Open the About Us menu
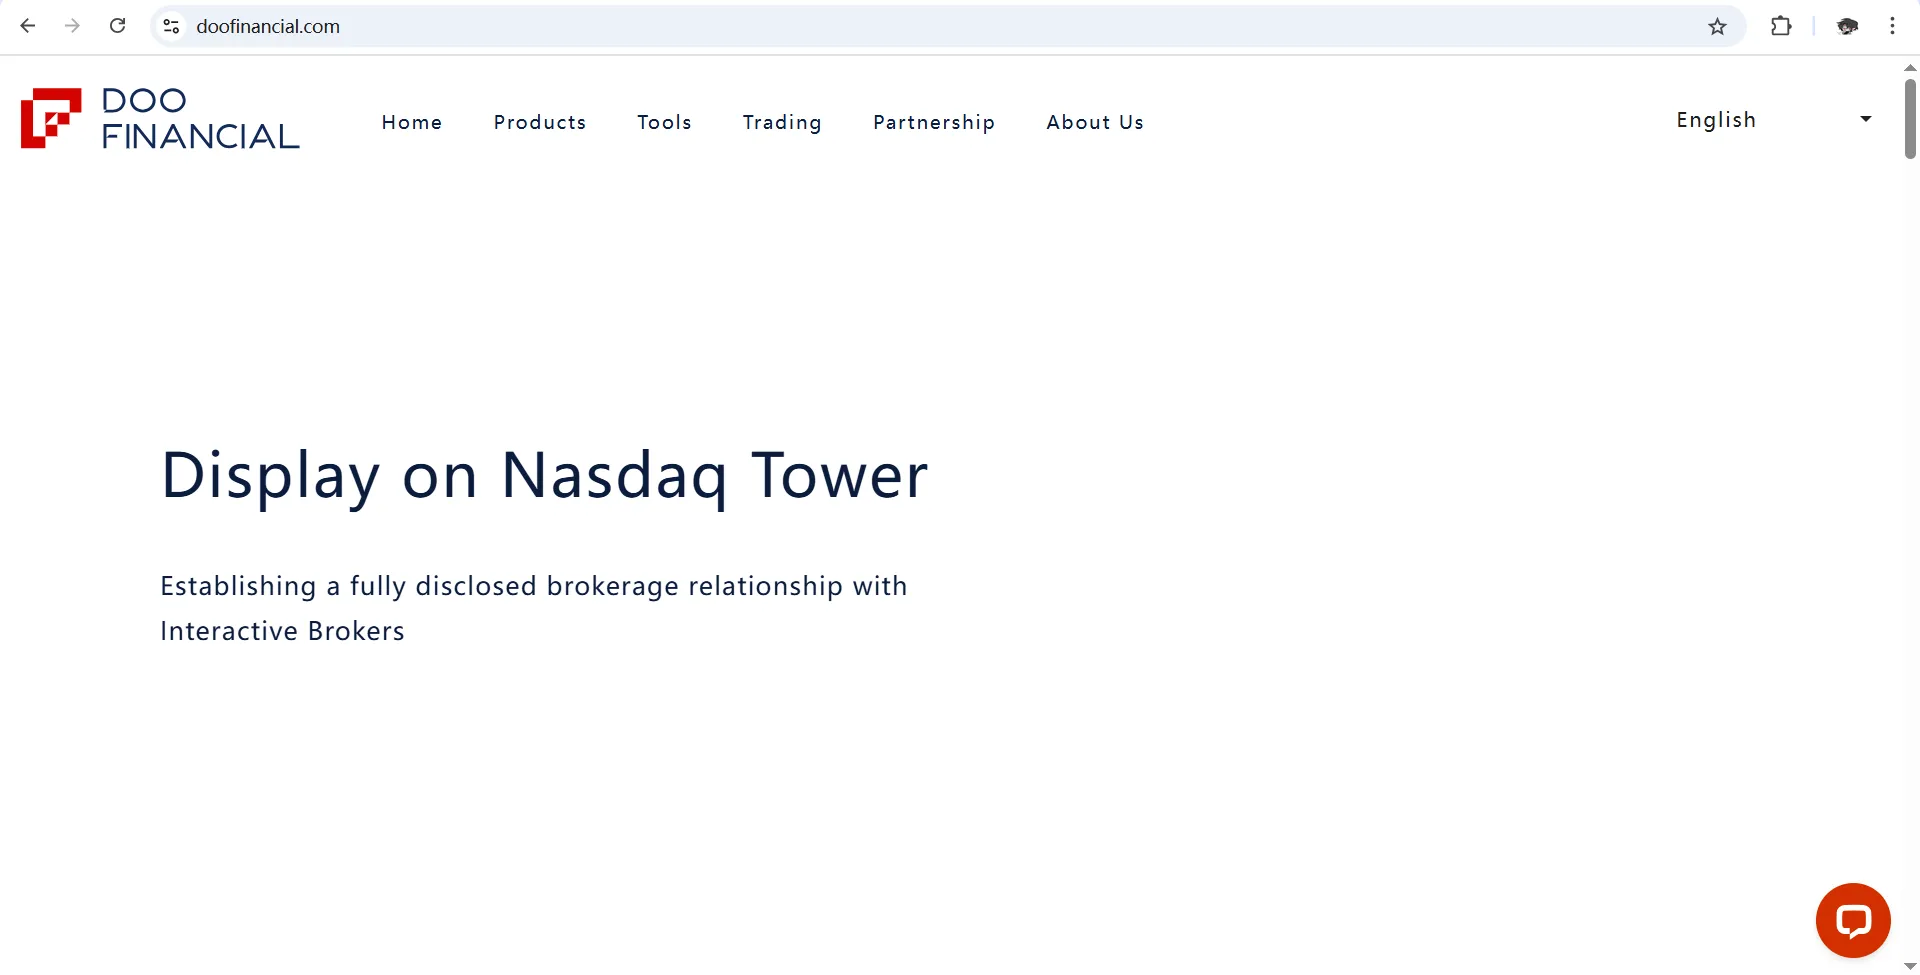The image size is (1920, 975). coord(1095,122)
